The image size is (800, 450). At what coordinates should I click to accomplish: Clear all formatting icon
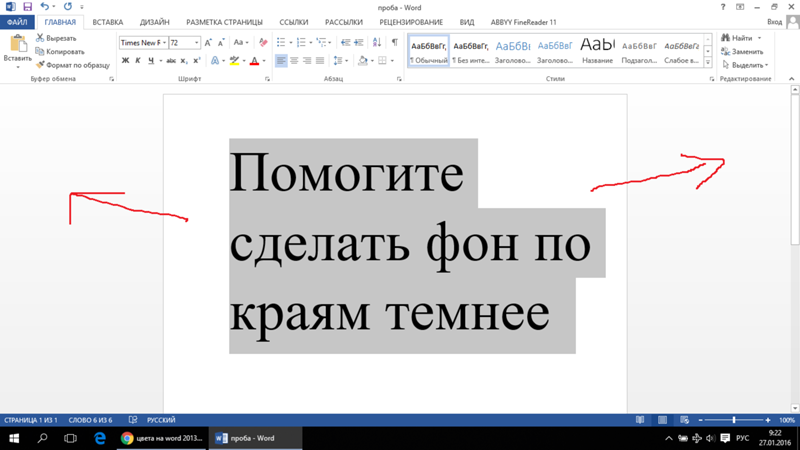coord(263,43)
